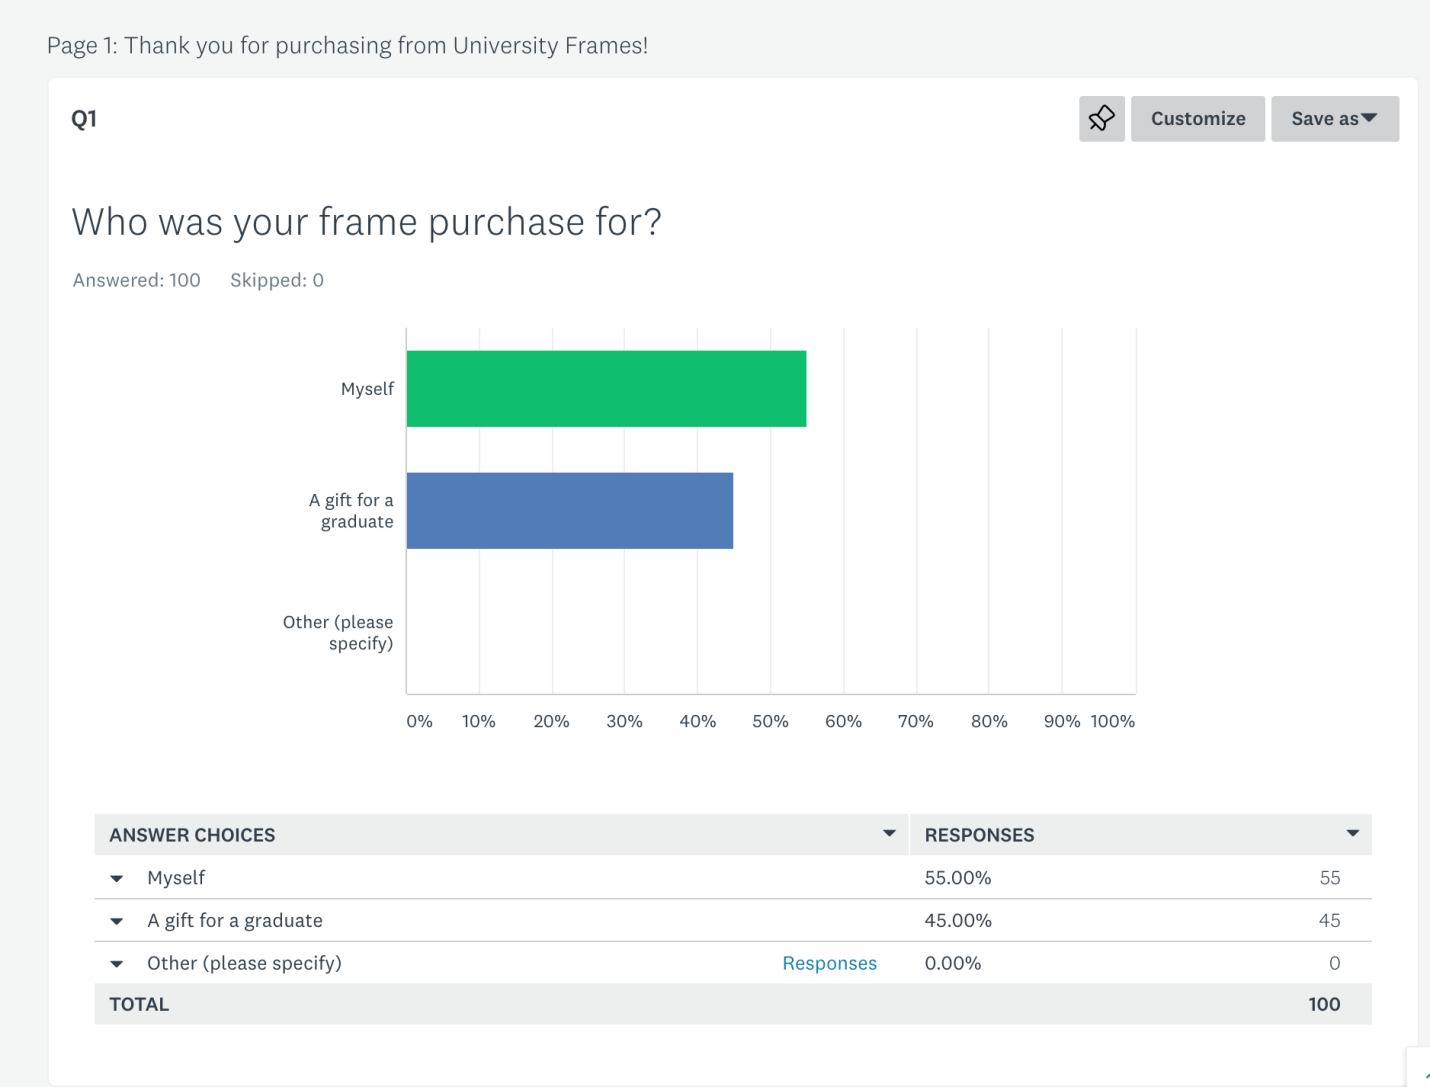
Task: Click the blue gift-for-a-graduate chart bar
Action: coord(569,510)
